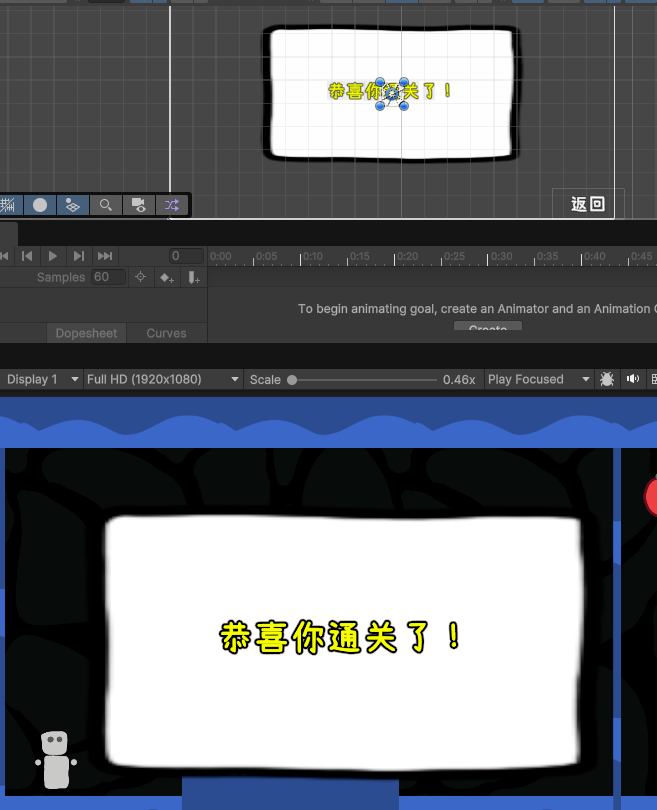Click the Add Event marker icon
The height and width of the screenshot is (810, 657).
coord(194,278)
